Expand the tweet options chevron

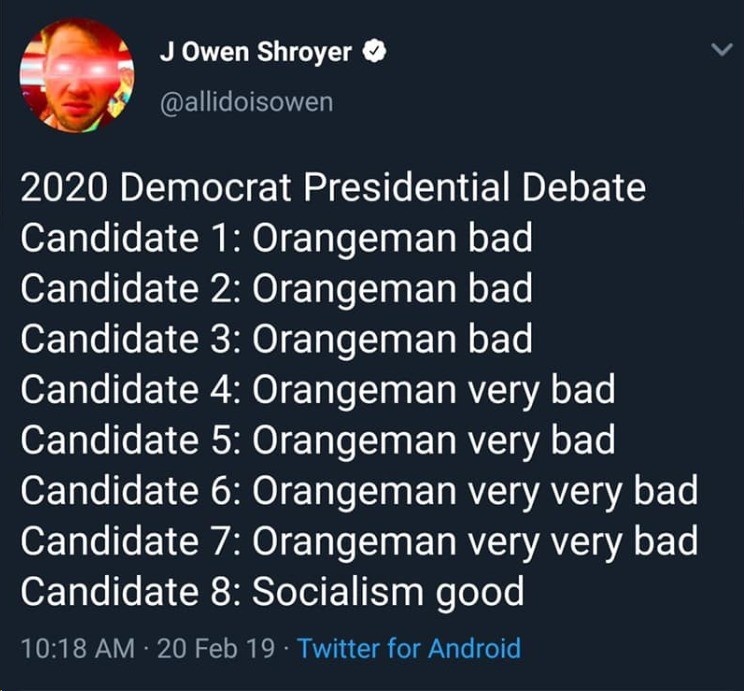pyautogui.click(x=723, y=49)
